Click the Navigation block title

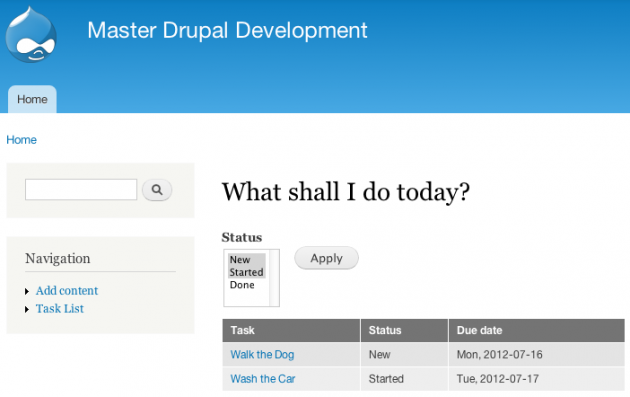[57, 258]
